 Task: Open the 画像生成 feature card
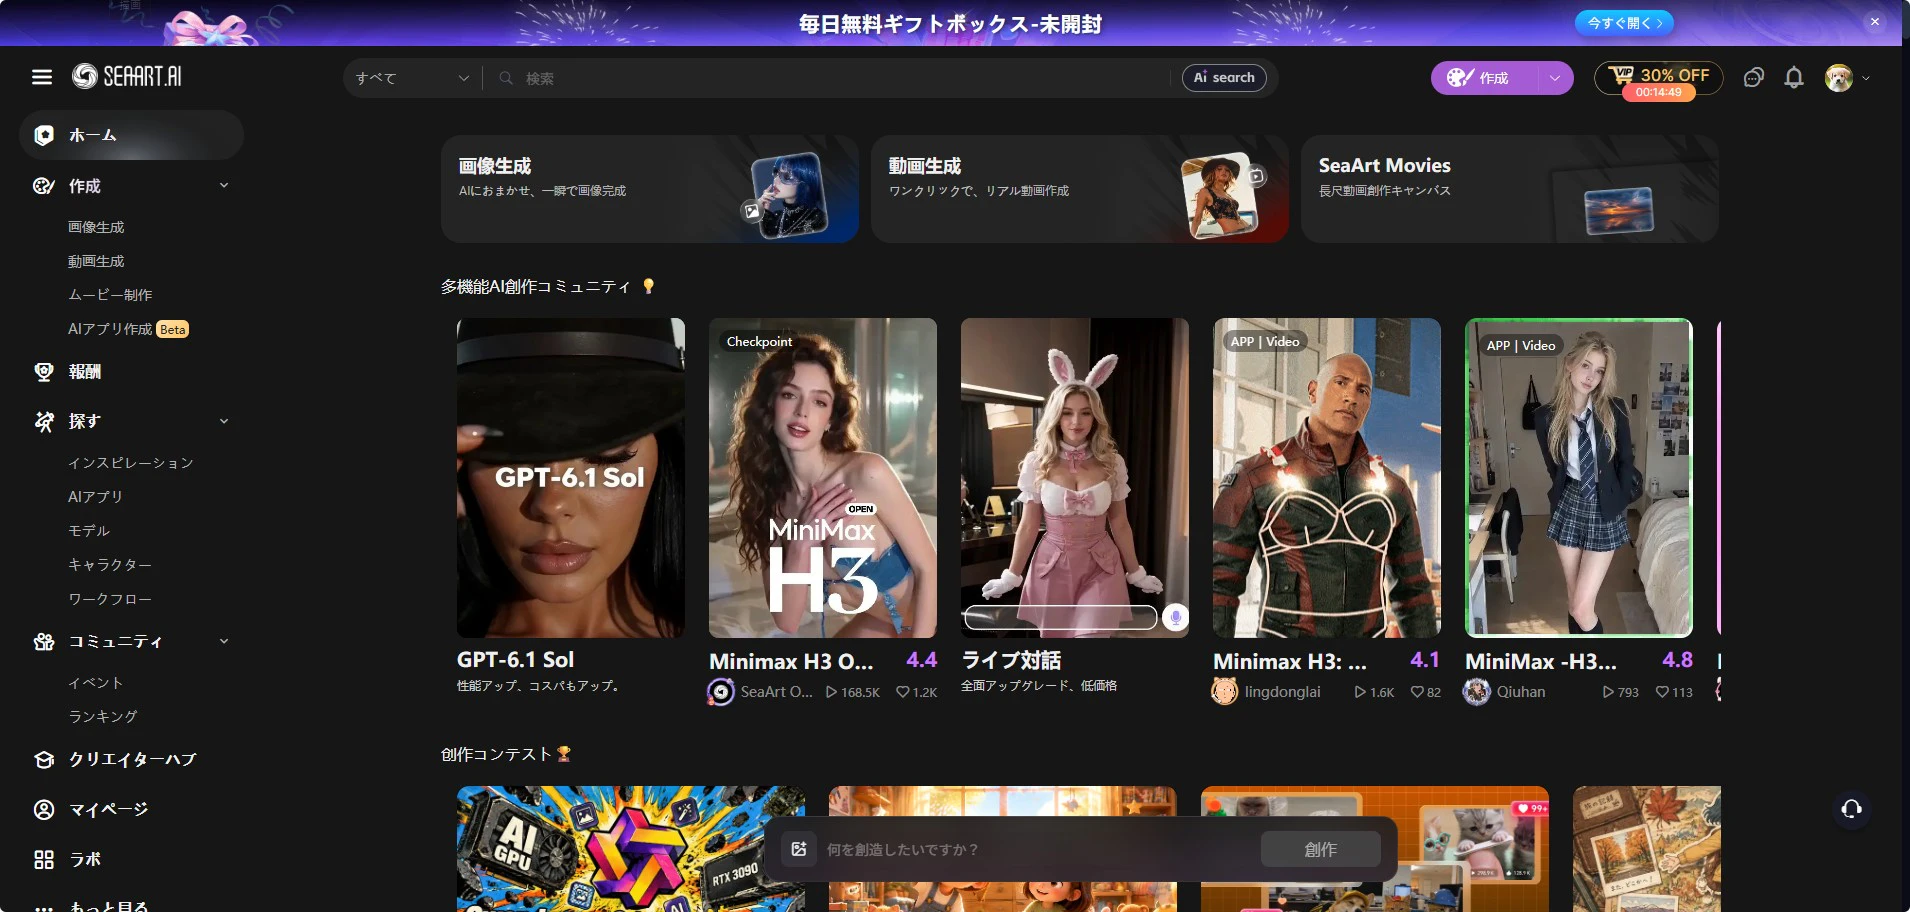(650, 189)
